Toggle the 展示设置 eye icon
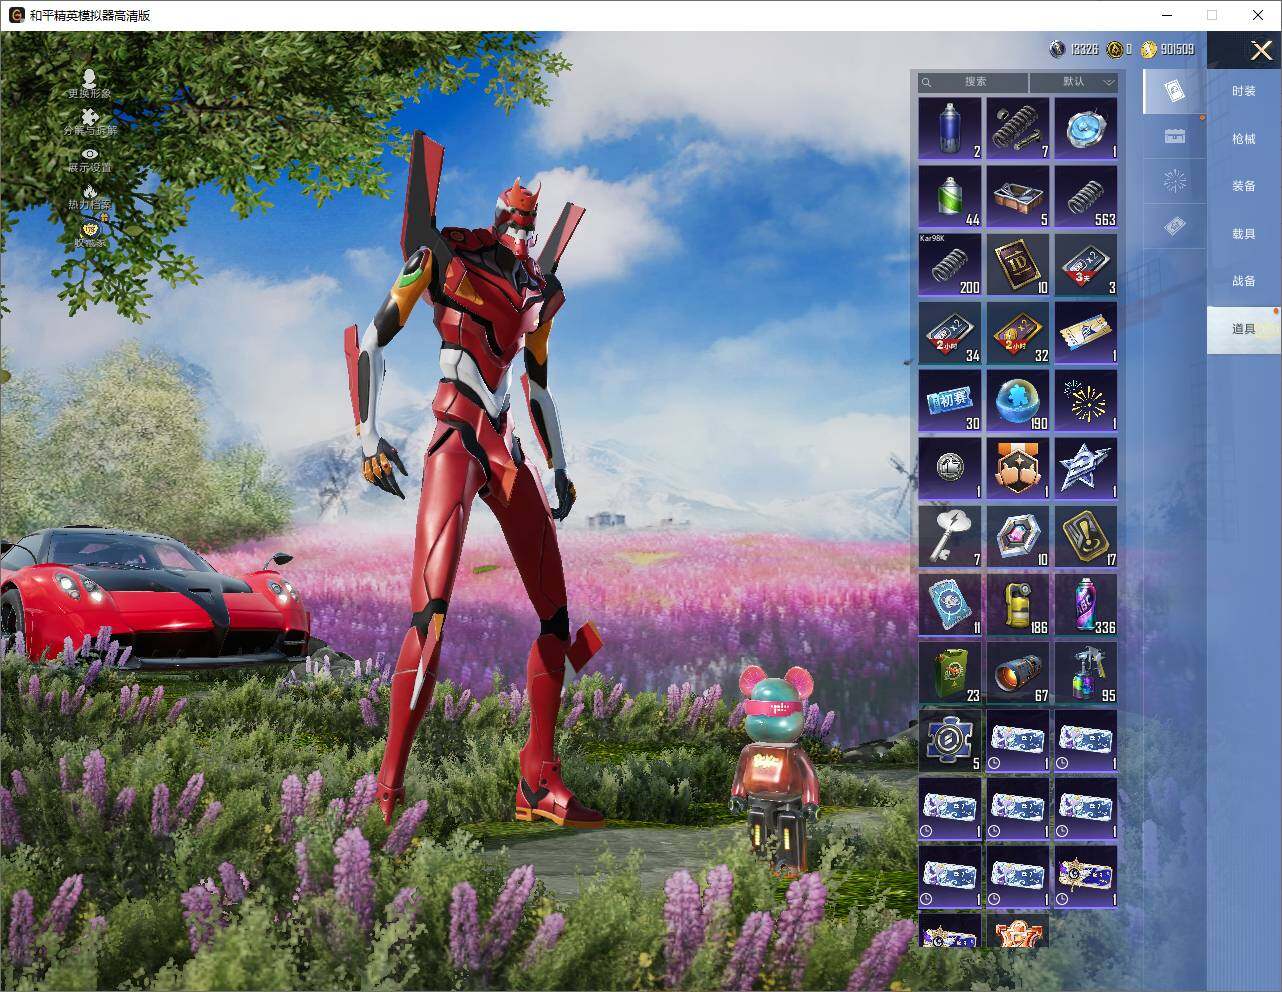The image size is (1282, 992). pos(89,160)
